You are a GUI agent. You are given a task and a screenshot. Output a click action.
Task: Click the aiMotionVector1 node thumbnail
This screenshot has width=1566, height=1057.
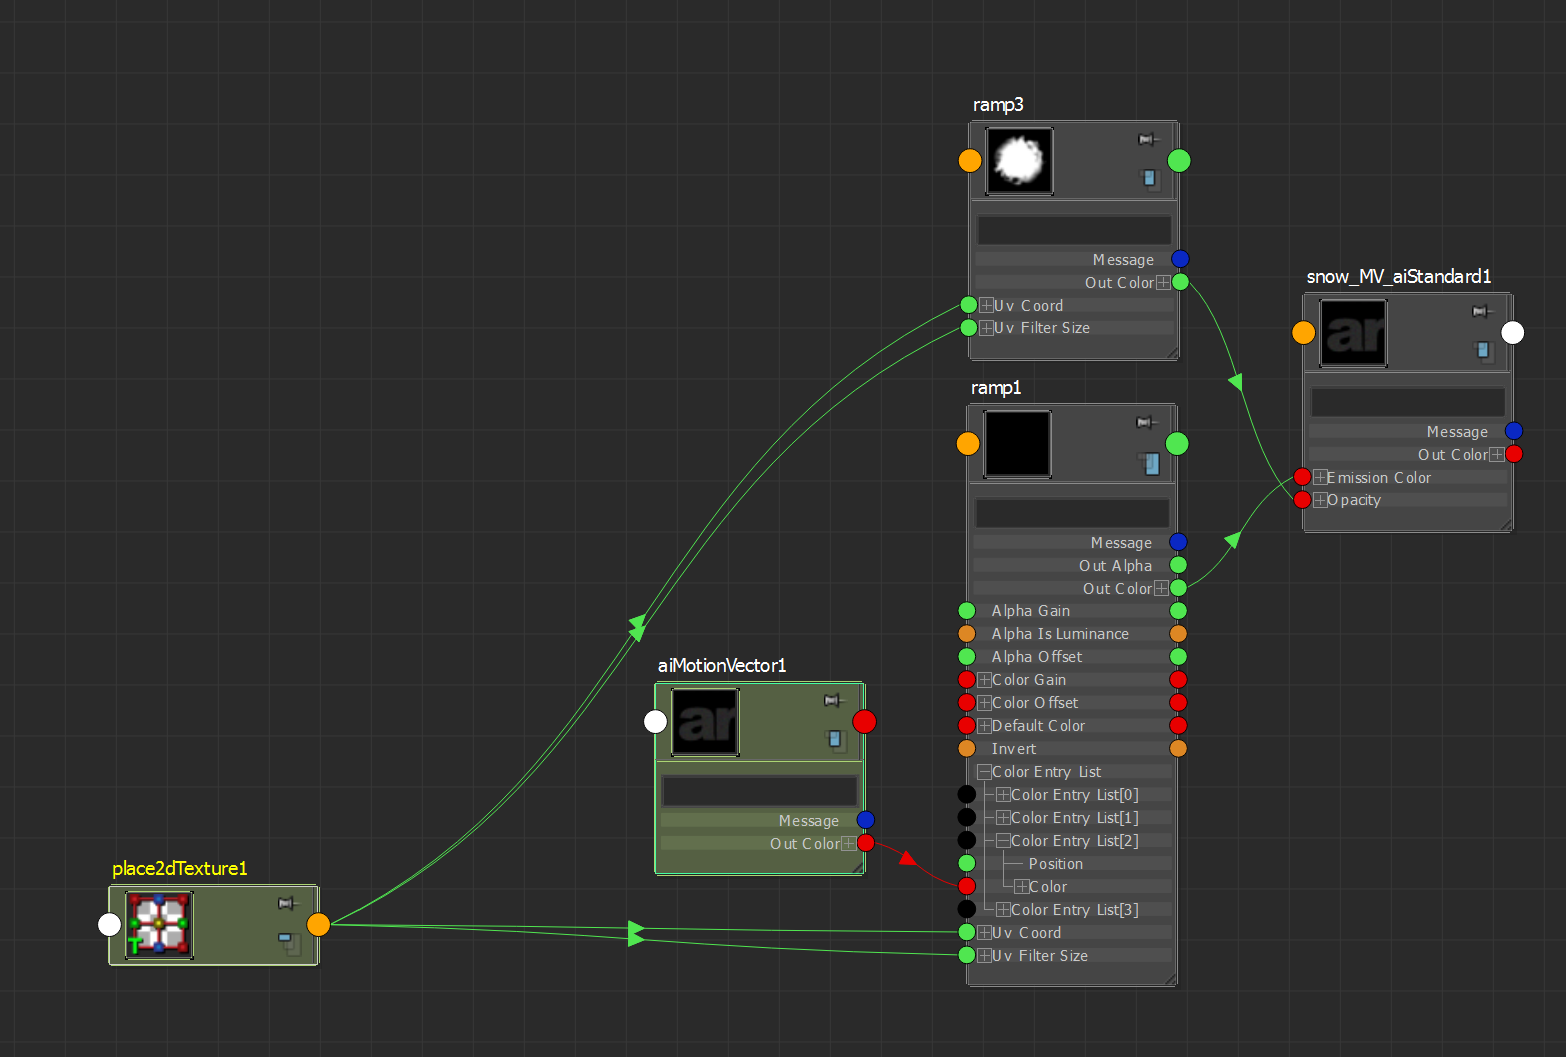coord(705,721)
